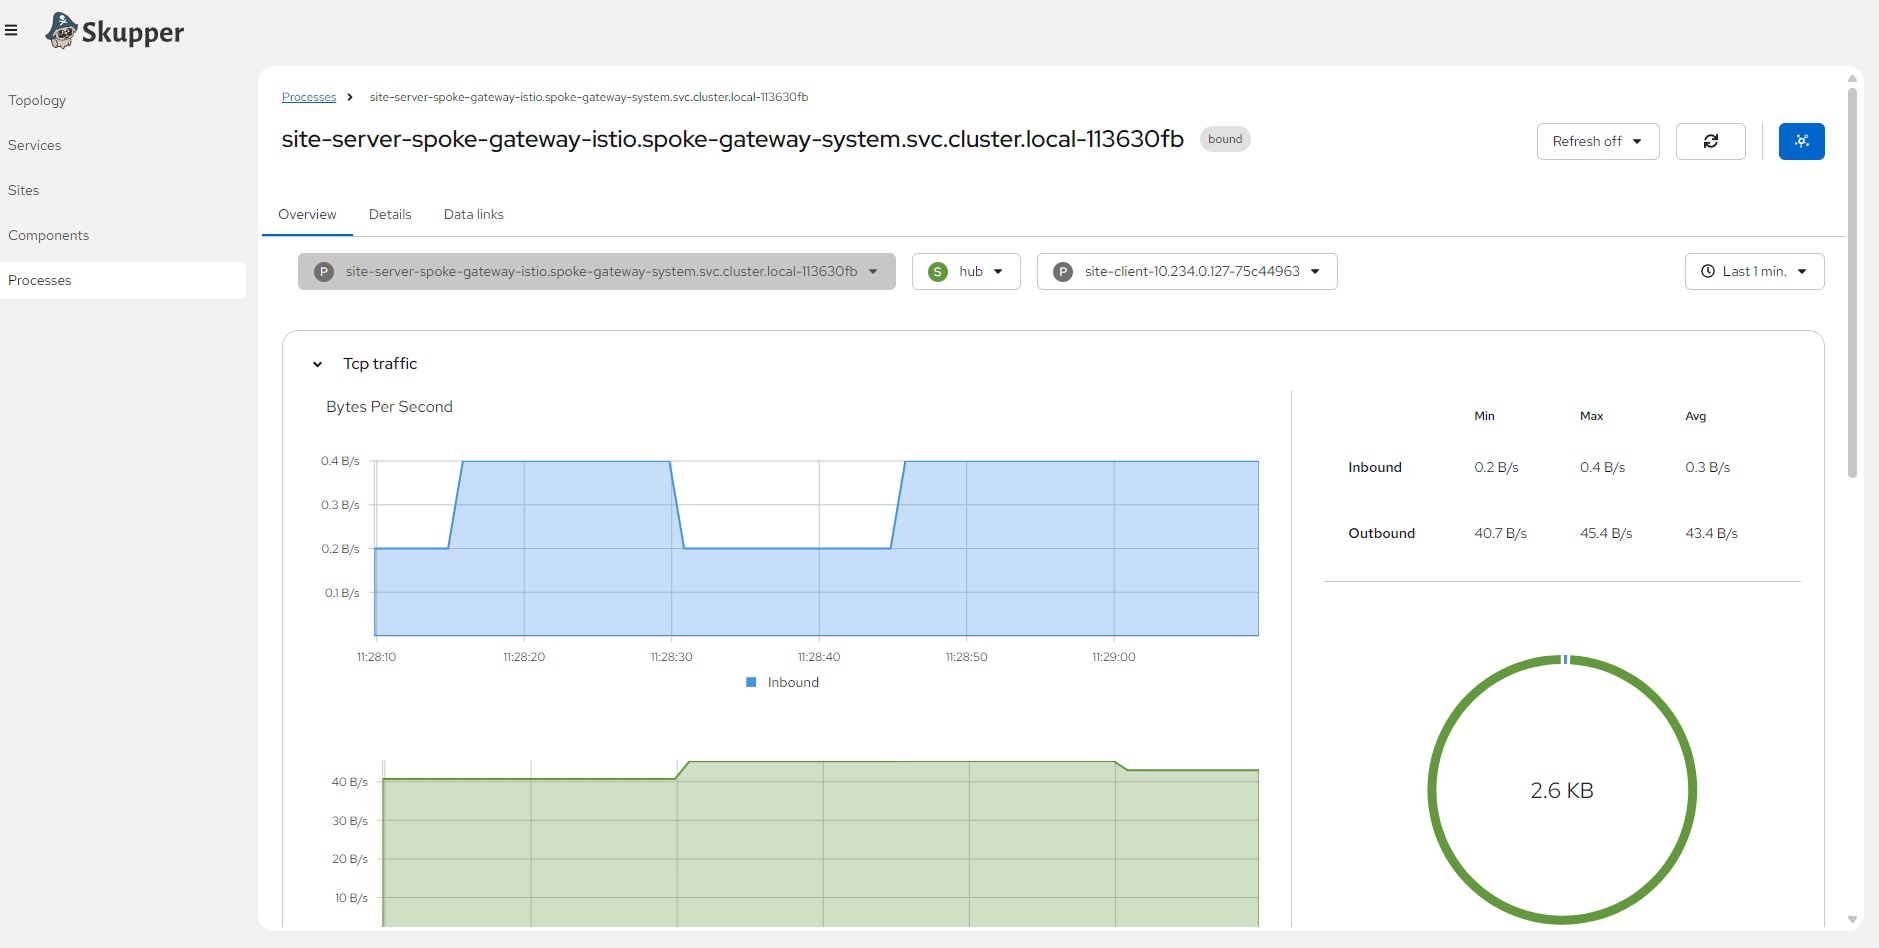1879x948 pixels.
Task: Click the breadcrumb chevron separator
Action: point(350,97)
